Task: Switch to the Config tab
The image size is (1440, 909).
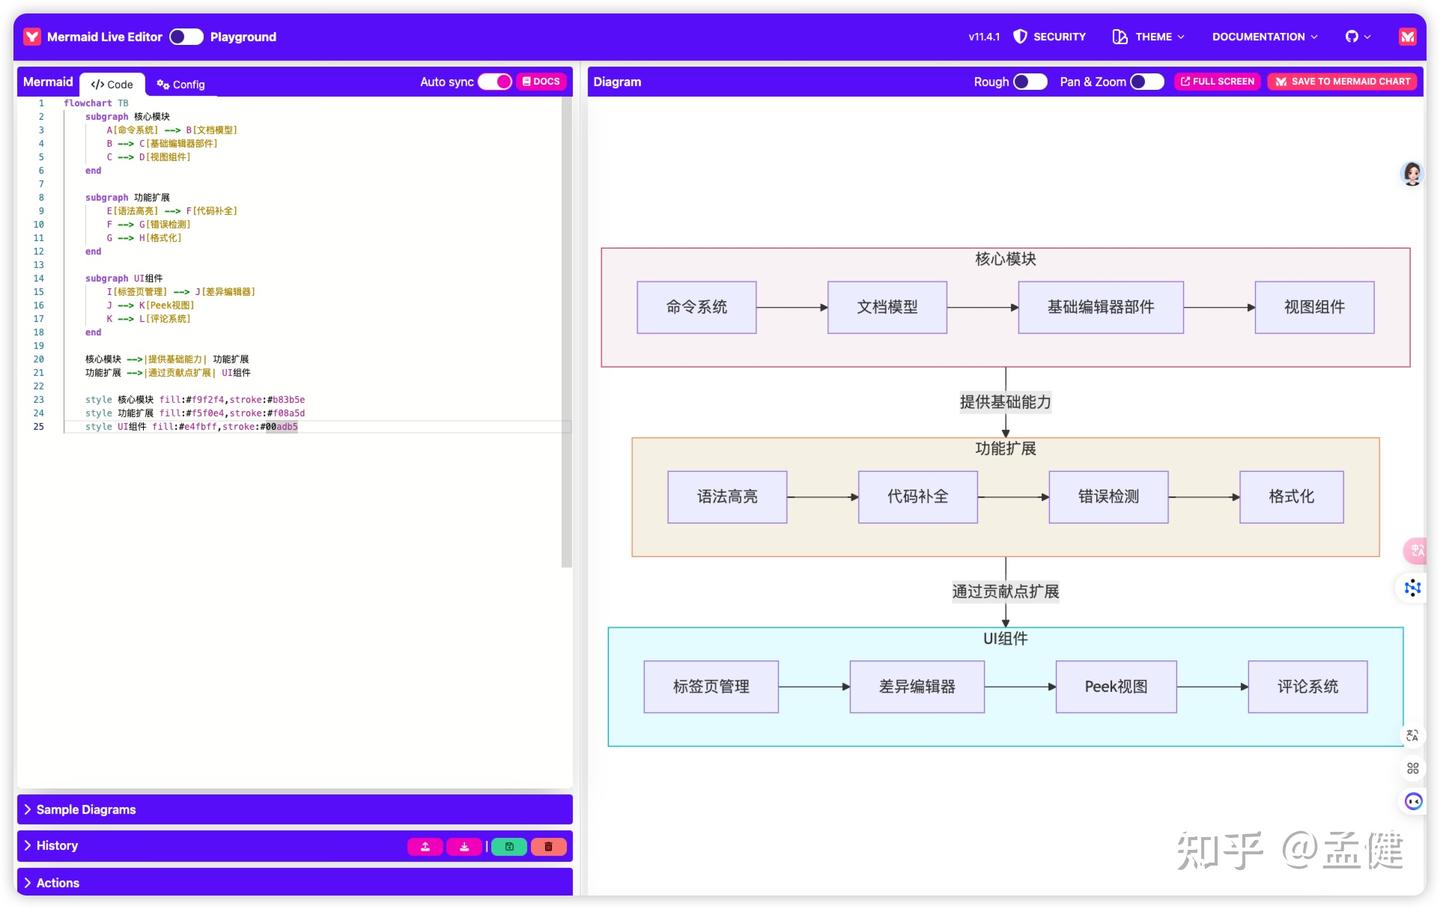Action: coord(180,84)
